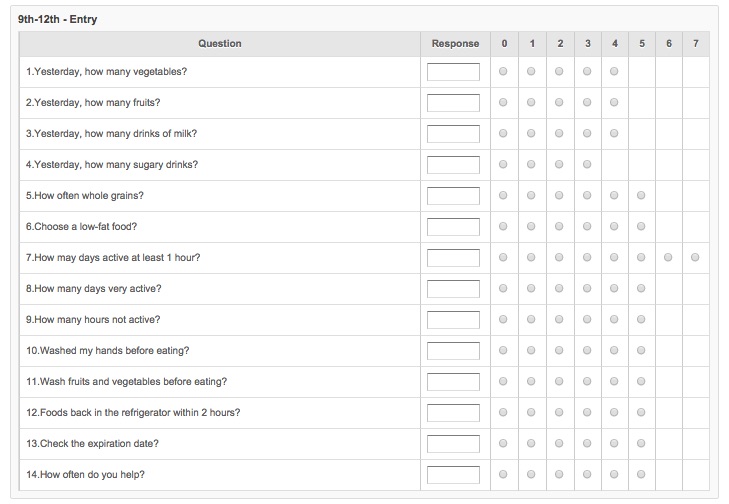This screenshot has height=504, width=729.
Task: Click Response box for how often do you help
Action: click(453, 475)
